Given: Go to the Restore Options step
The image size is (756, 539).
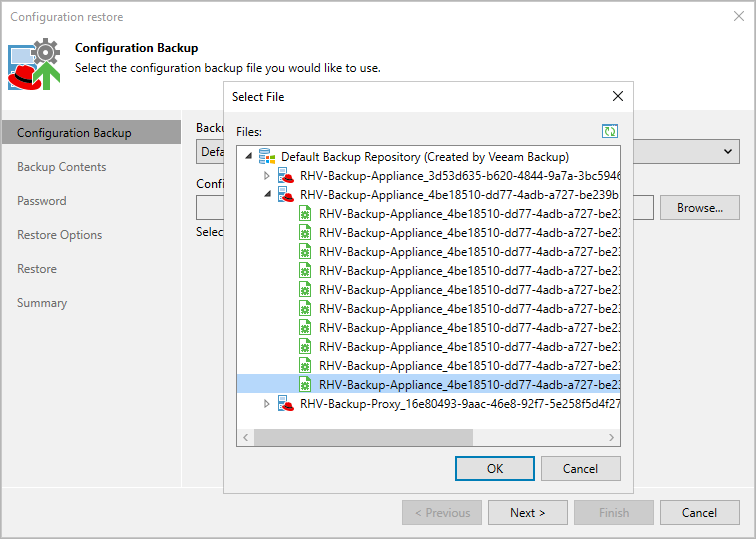Looking at the screenshot, I should tap(60, 235).
